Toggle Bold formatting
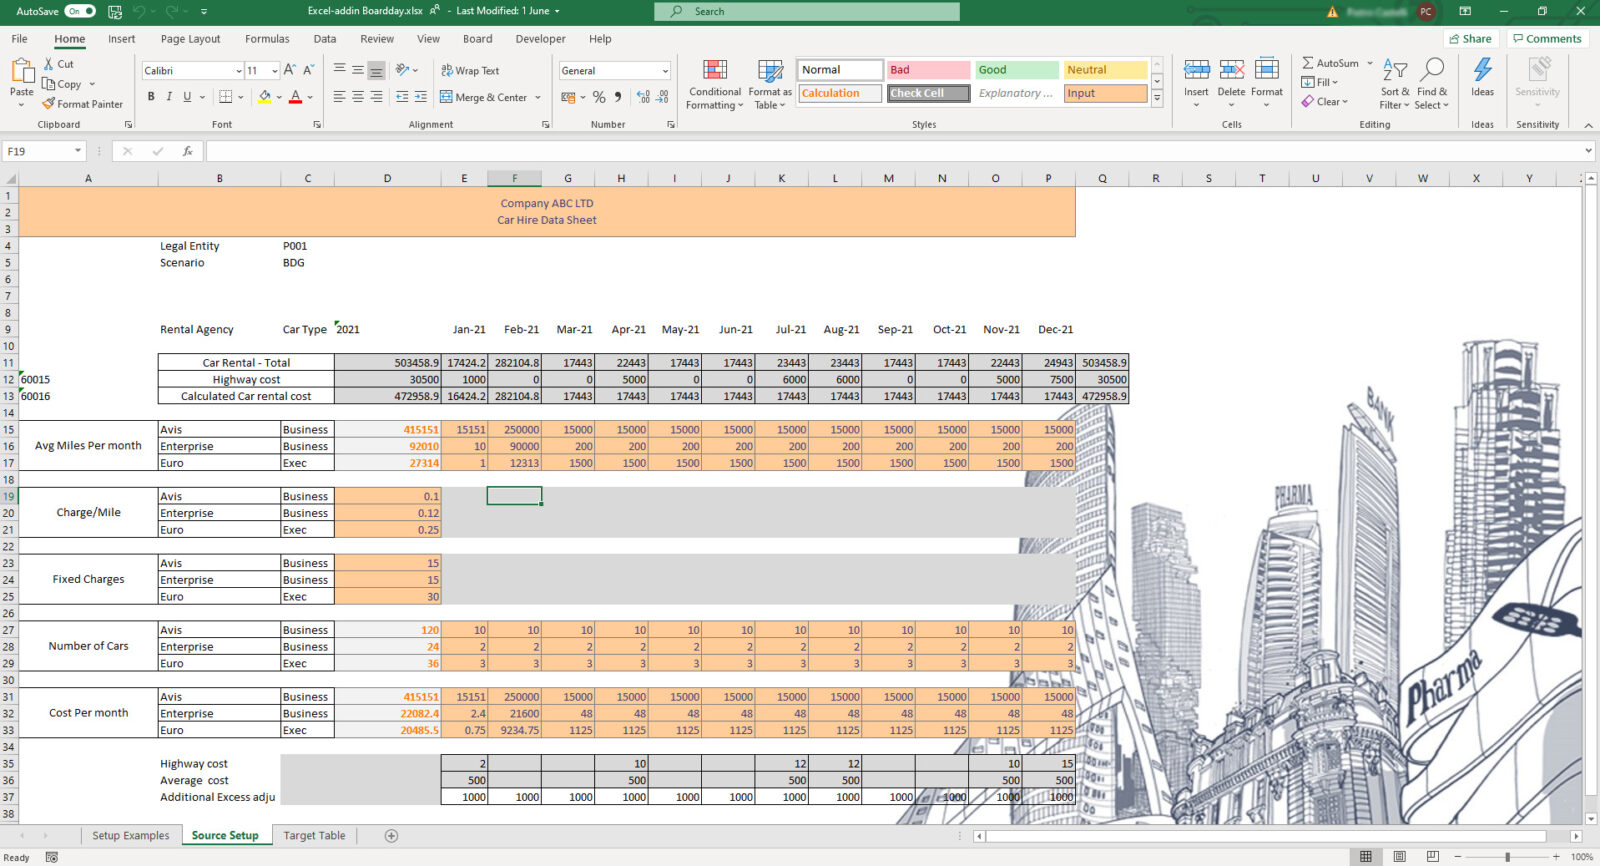Image resolution: width=1600 pixels, height=866 pixels. pos(151,97)
